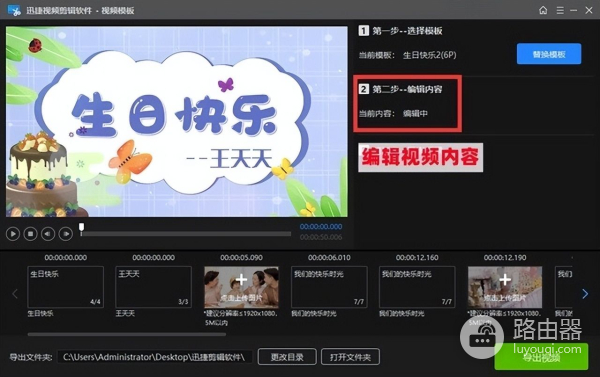Click the playback position handle
Image resolution: width=600 pixels, height=377 pixels.
point(82,228)
